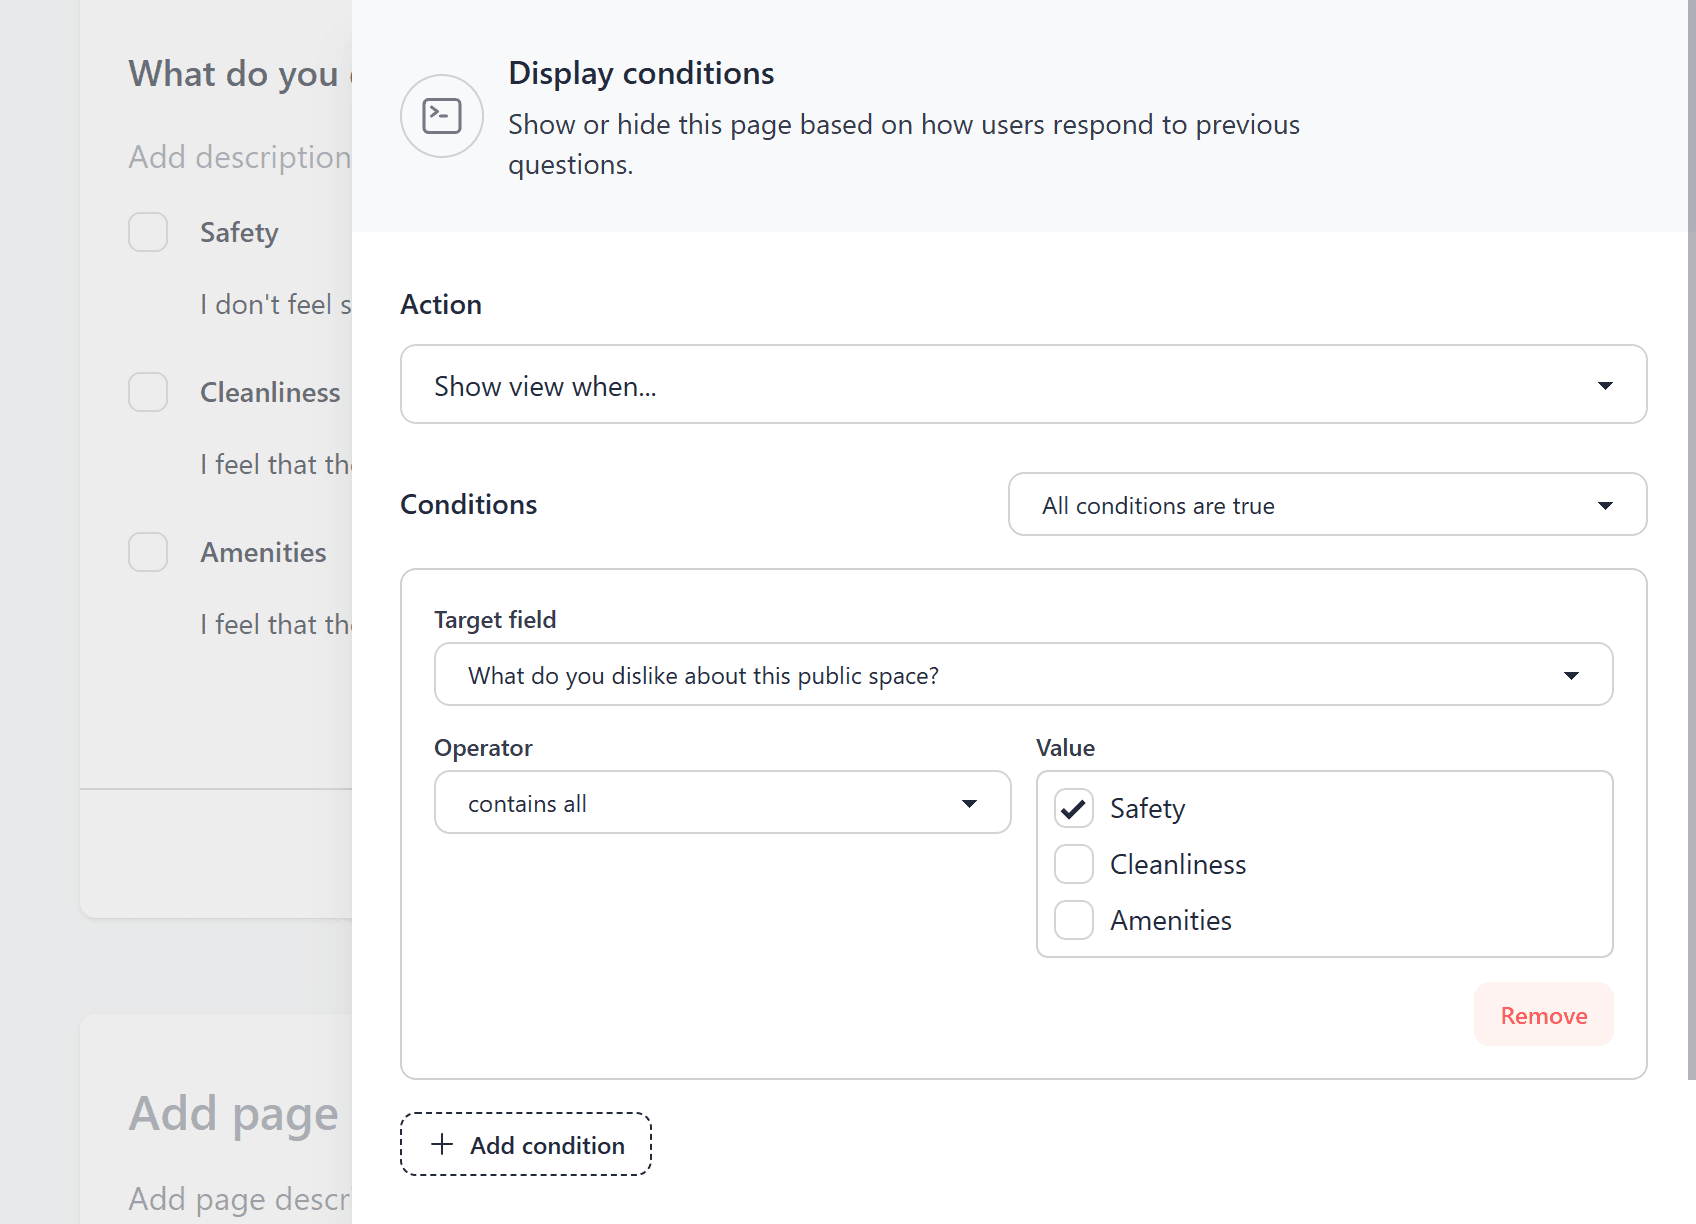Uncheck the Safety value checkbox
1696x1224 pixels.
[1074, 808]
